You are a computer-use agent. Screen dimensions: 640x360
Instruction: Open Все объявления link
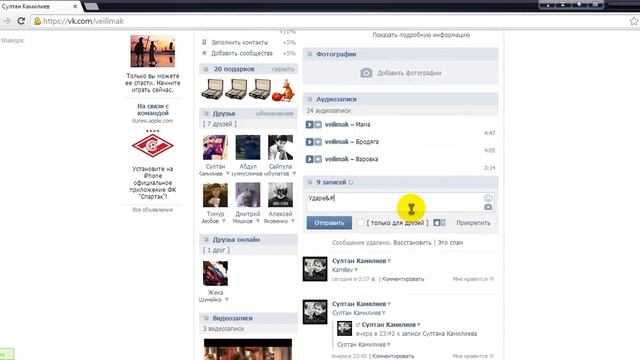153,210
